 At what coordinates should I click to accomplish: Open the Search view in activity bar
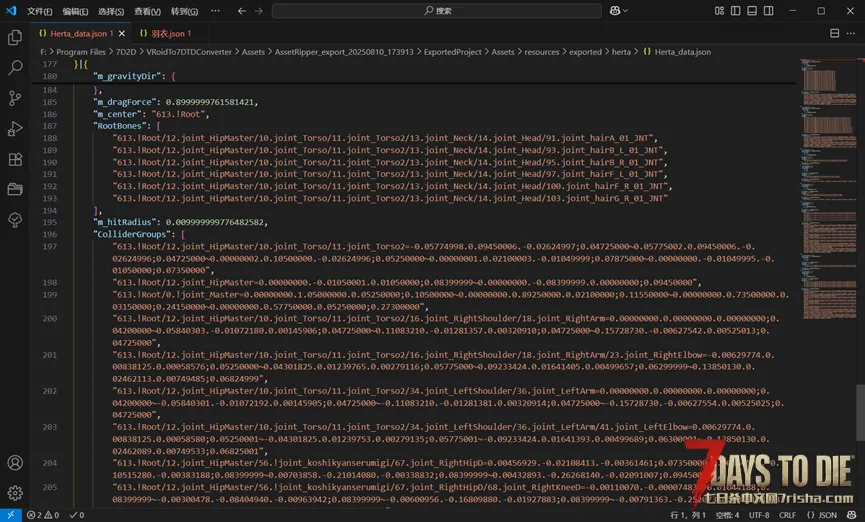[15, 68]
